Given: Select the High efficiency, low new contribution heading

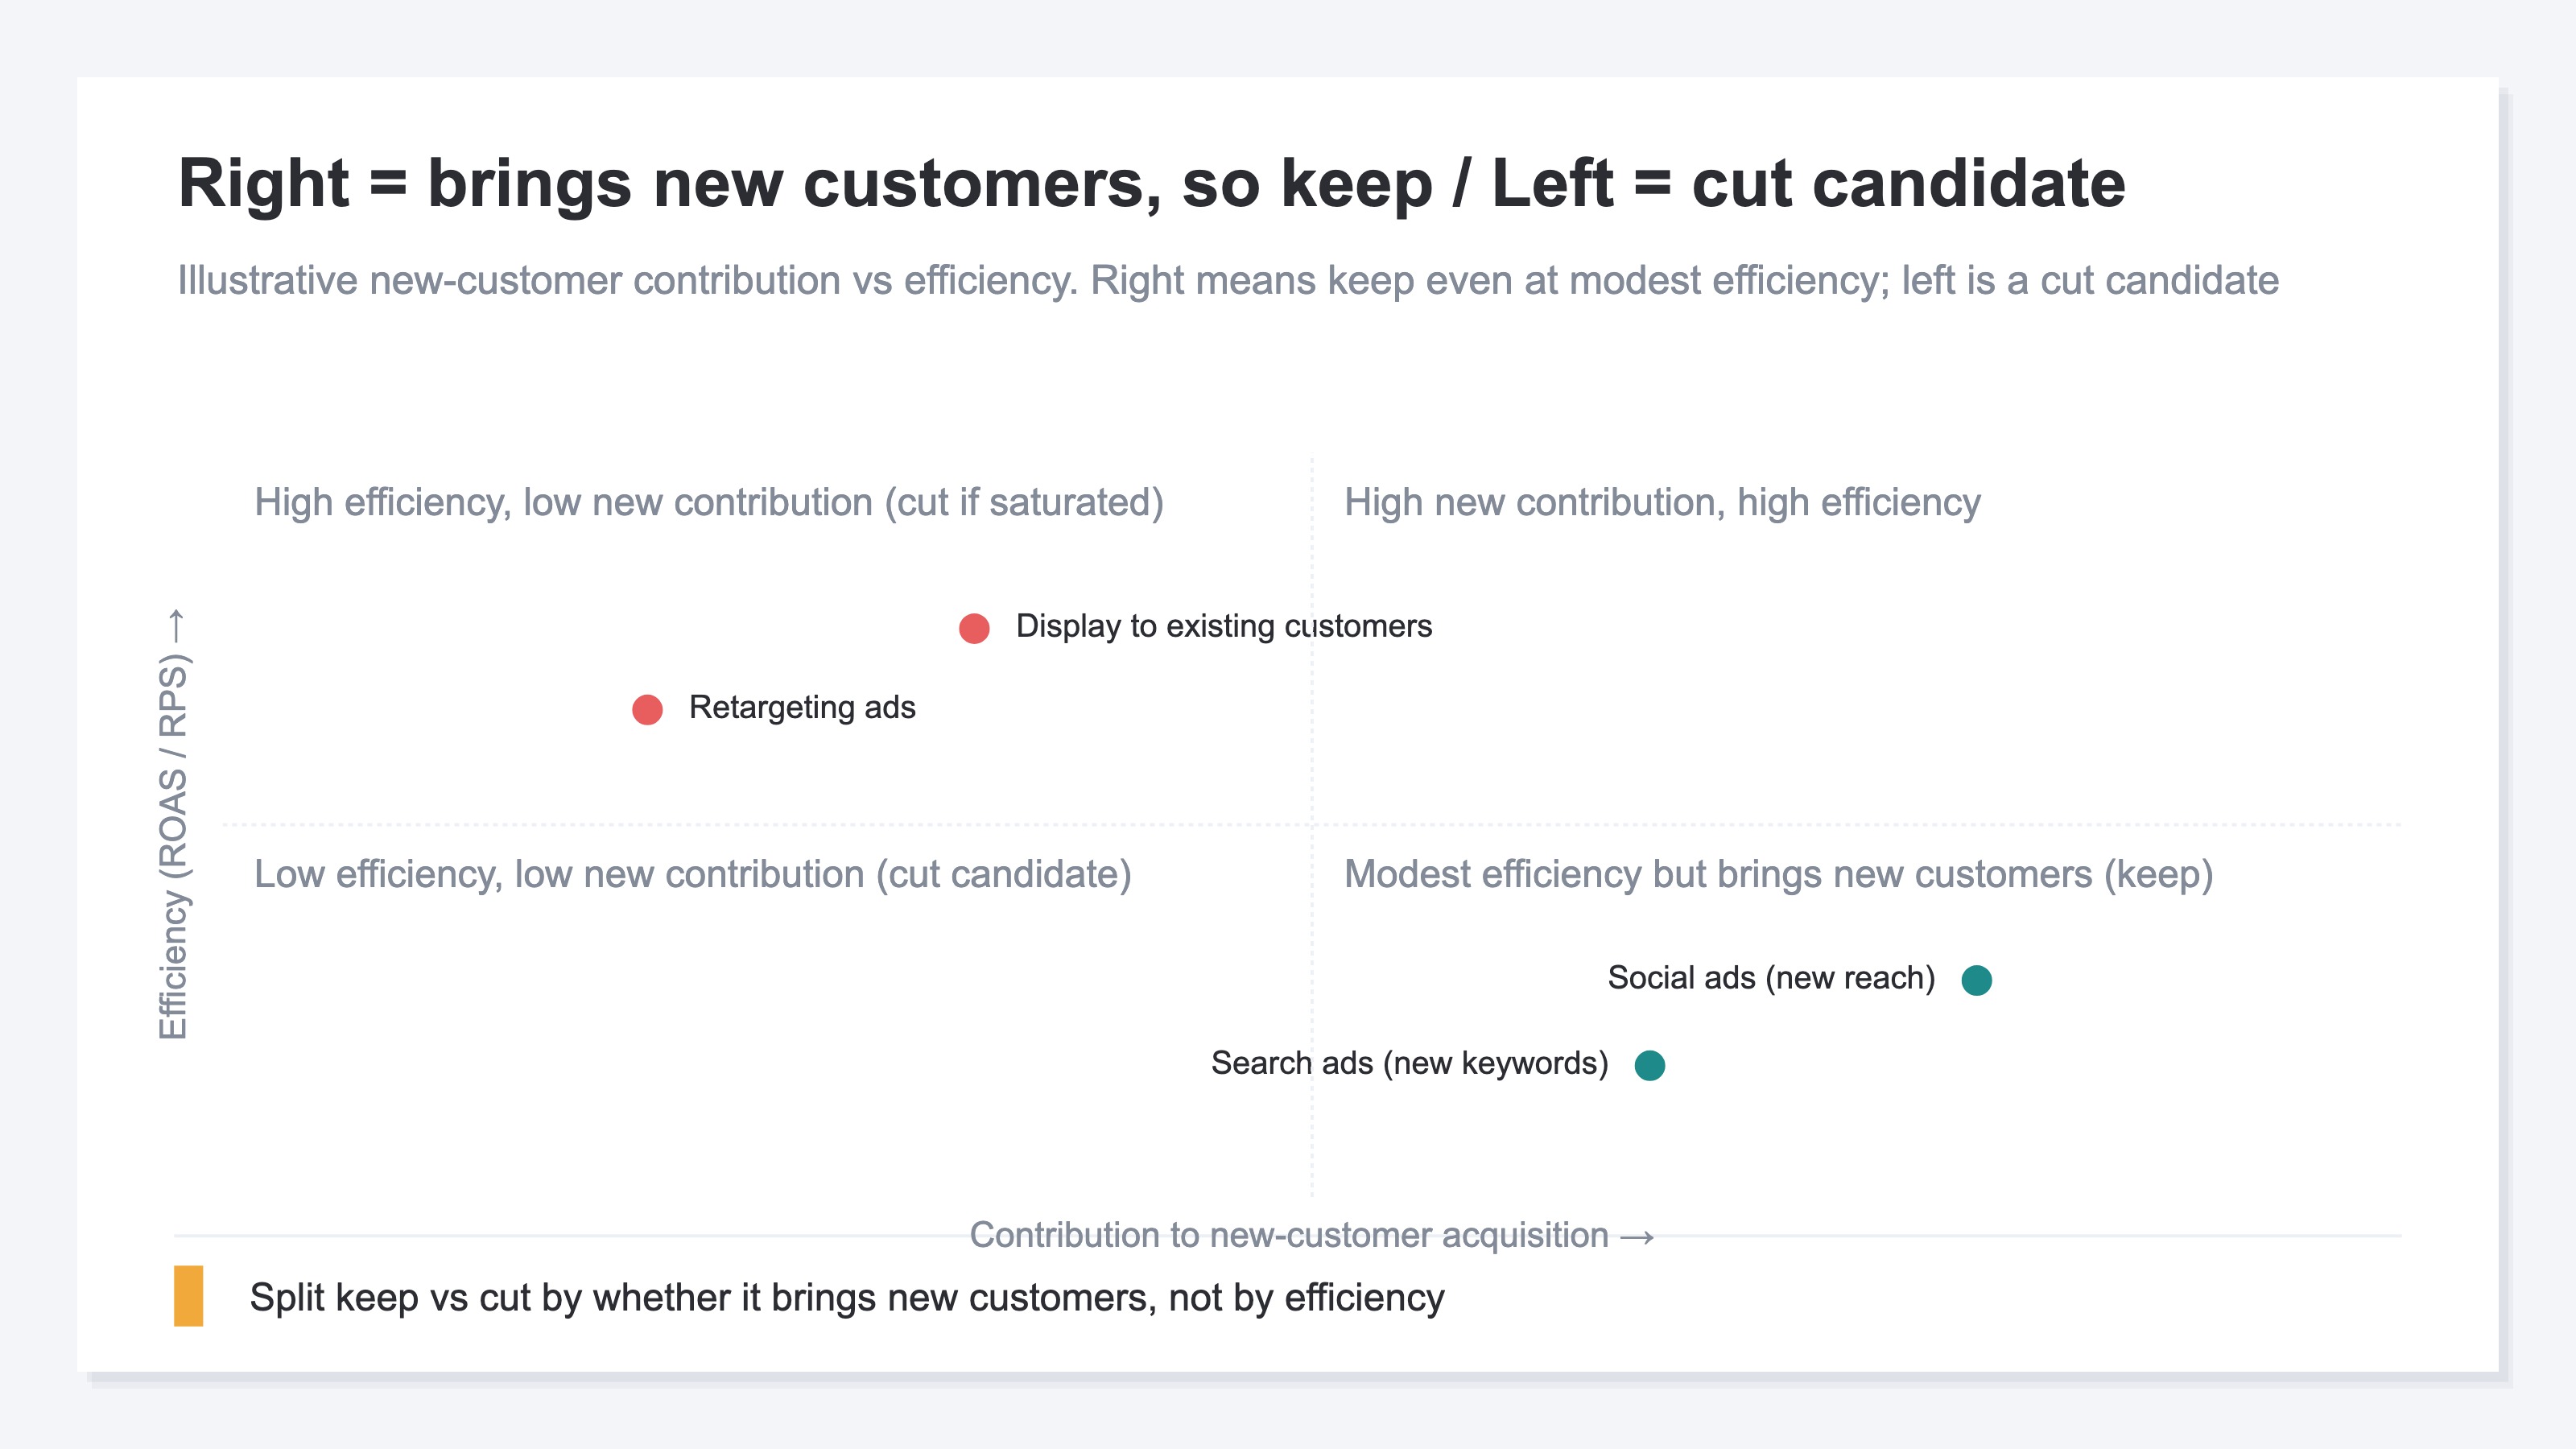Looking at the screenshot, I should [709, 502].
